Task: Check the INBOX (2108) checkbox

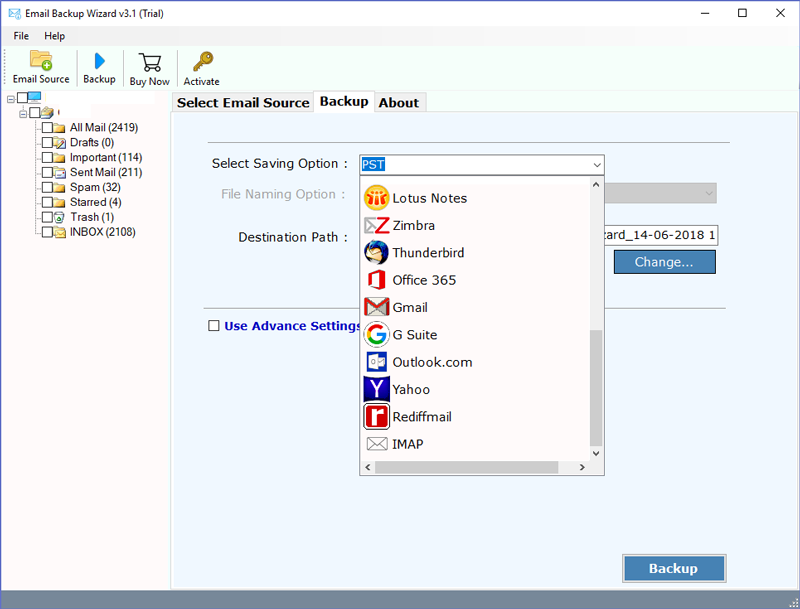Action: coord(47,232)
